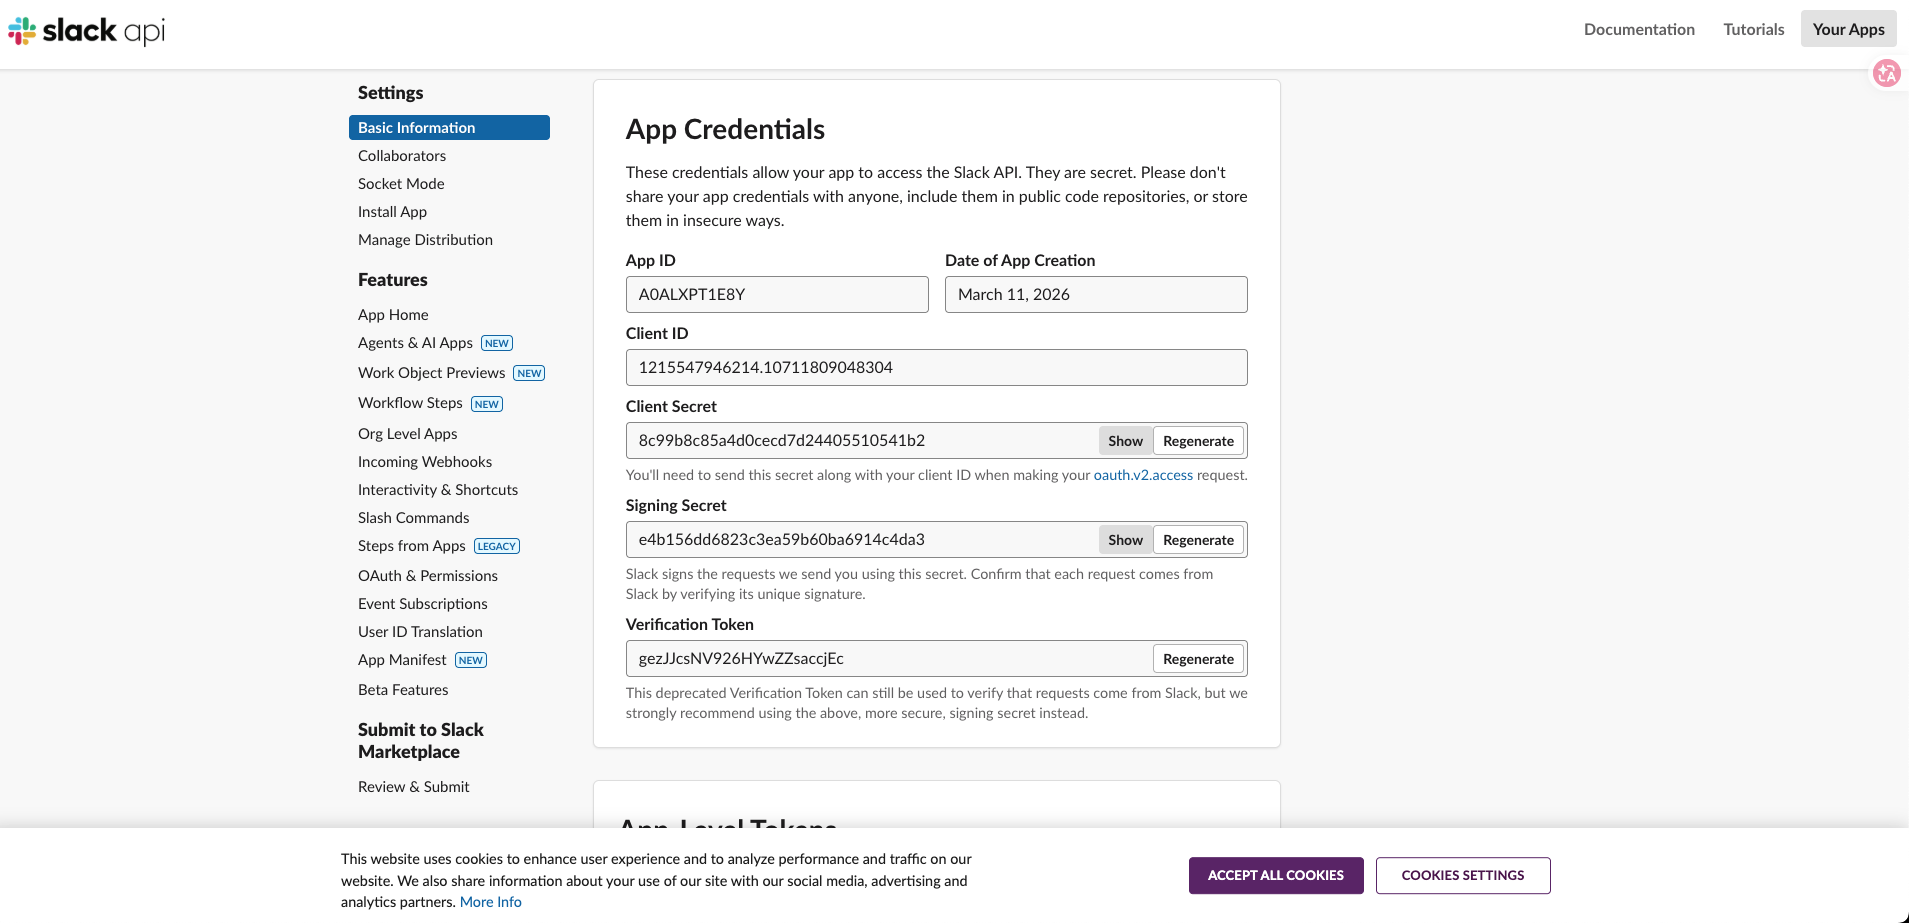
Task: Open Agents & AI Apps feature
Action: click(x=415, y=343)
